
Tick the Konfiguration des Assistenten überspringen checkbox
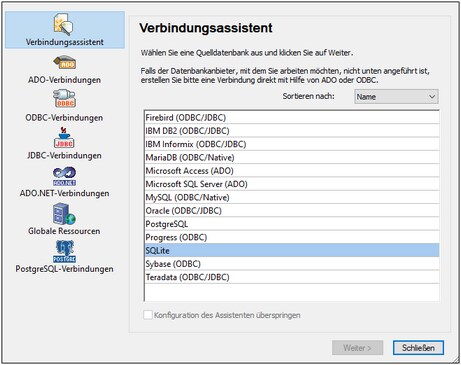[x=148, y=315]
